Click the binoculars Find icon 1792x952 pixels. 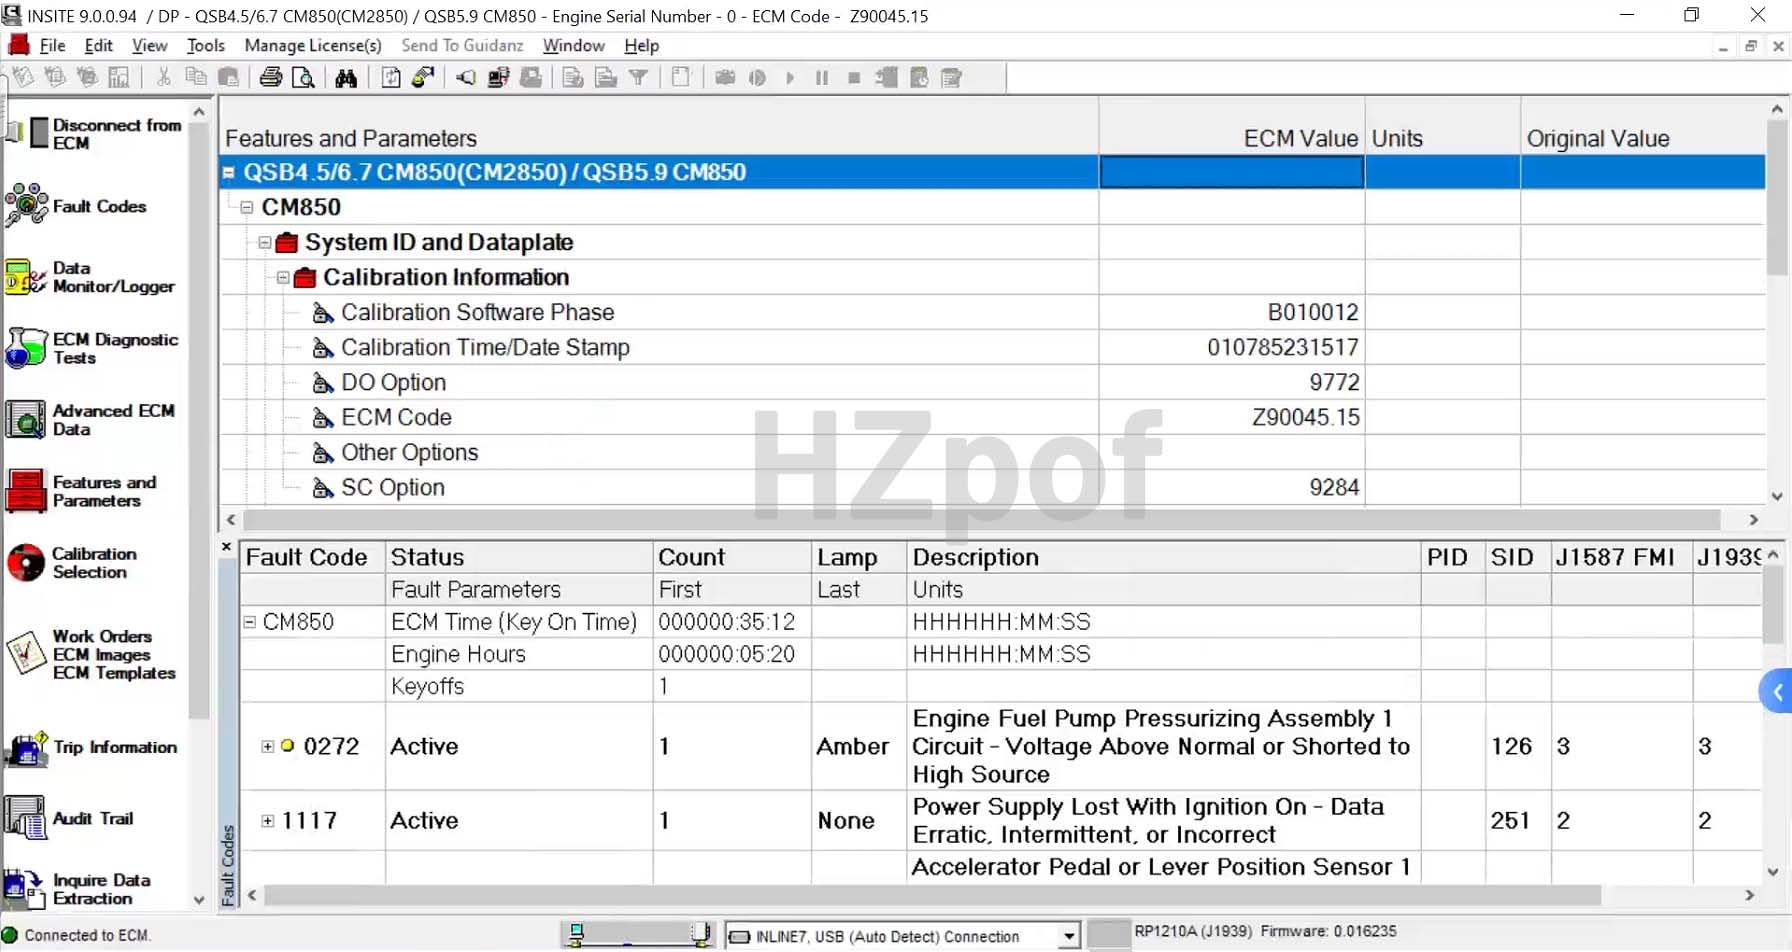[346, 78]
